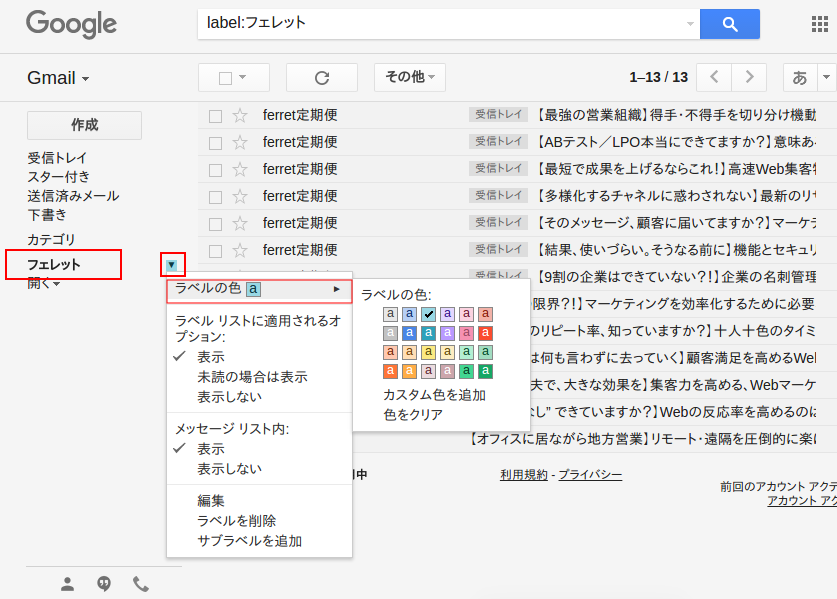The image size is (837, 599).
Task: Click 編集 in label menu
Action: (x=210, y=501)
